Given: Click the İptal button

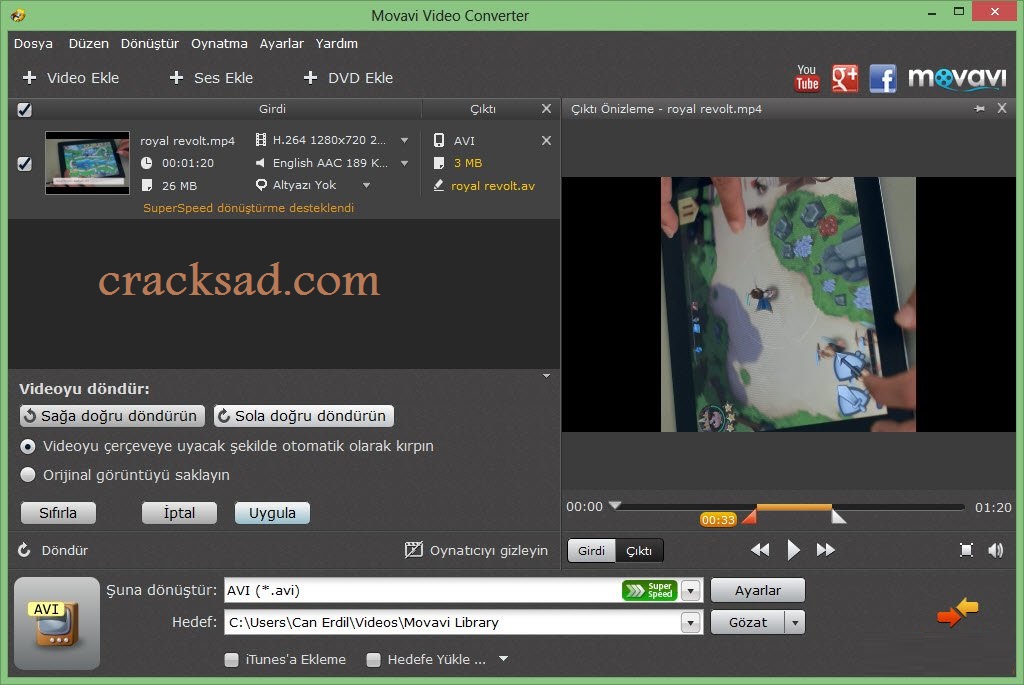Looking at the screenshot, I should [179, 513].
